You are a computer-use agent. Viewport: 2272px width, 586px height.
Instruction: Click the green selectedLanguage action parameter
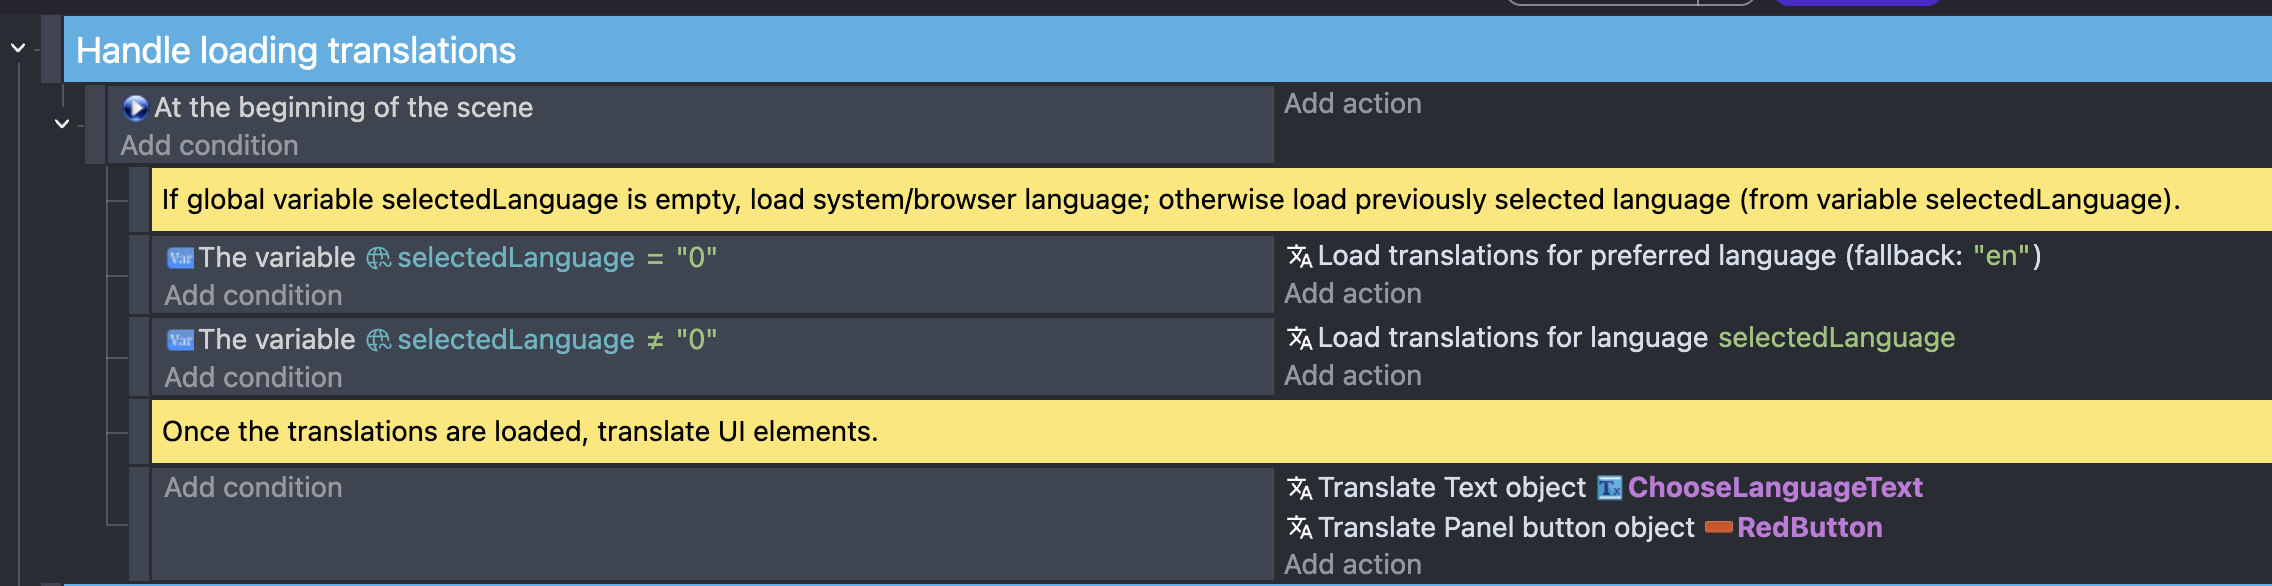click(x=1836, y=338)
